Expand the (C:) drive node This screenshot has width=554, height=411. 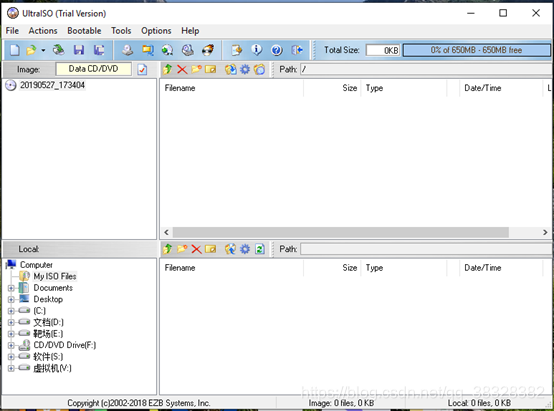click(x=11, y=311)
